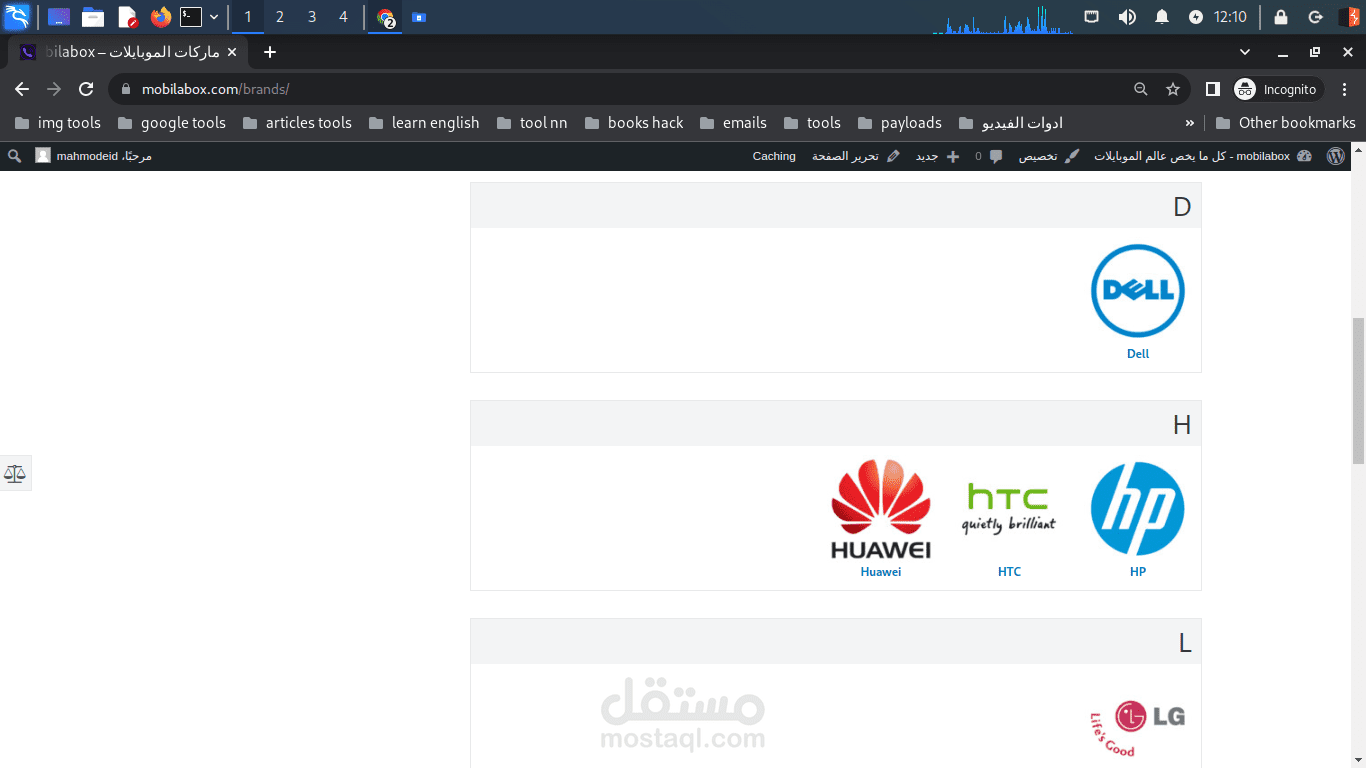This screenshot has height=768, width=1366.
Task: Open the books hack bookmark folder
Action: (x=634, y=123)
